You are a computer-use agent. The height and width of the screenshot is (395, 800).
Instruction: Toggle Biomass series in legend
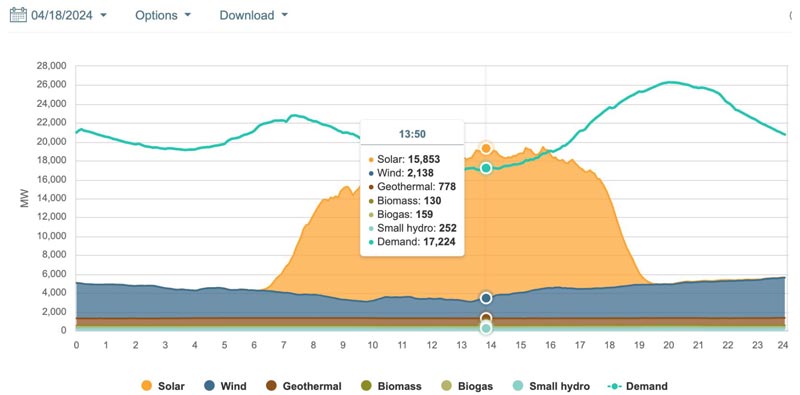click(x=390, y=386)
